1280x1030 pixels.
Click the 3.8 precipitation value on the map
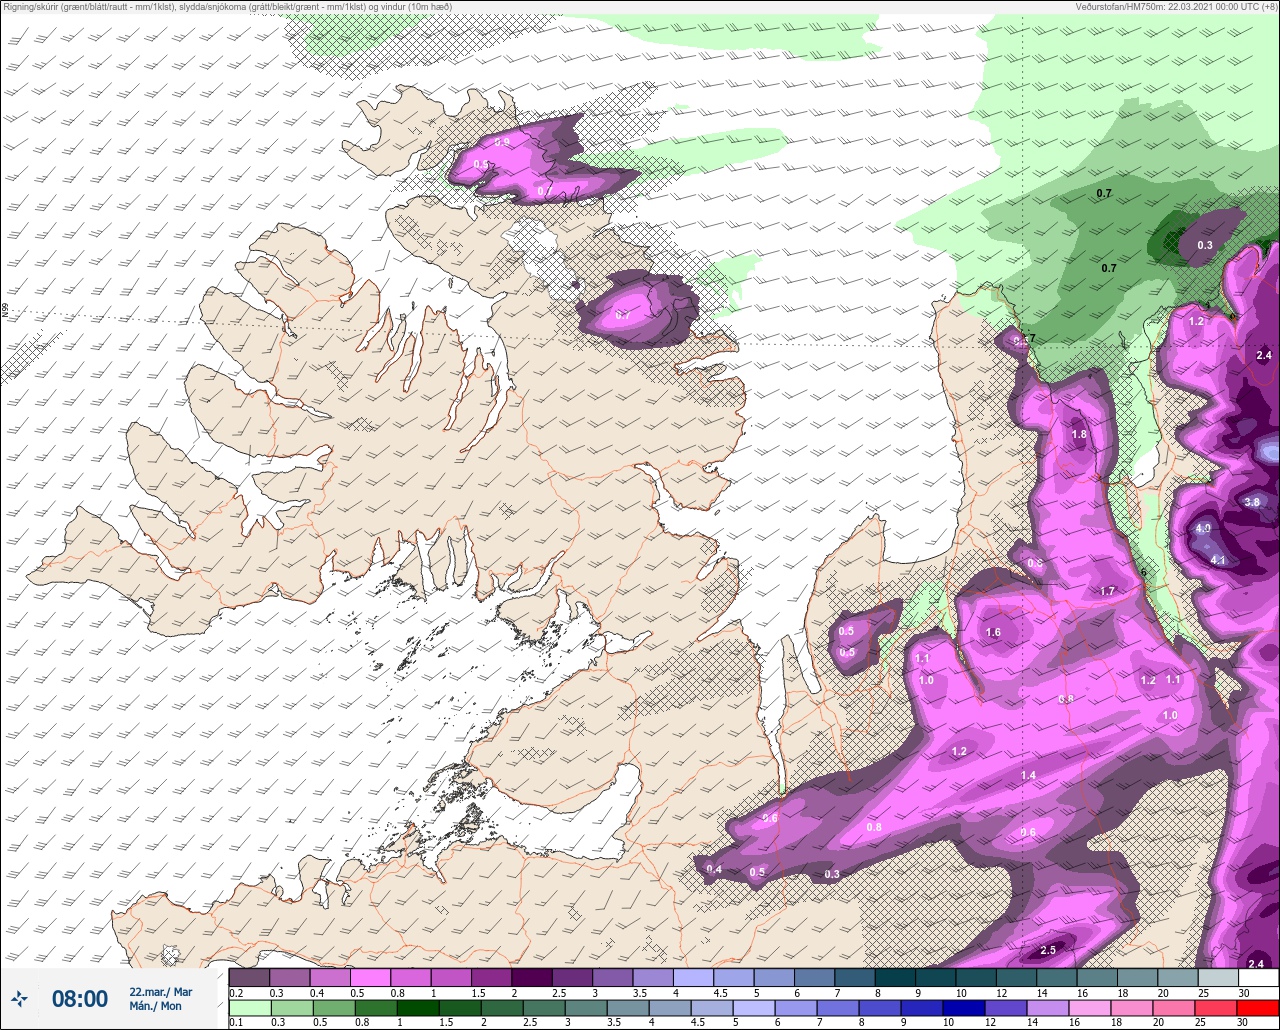point(1252,502)
